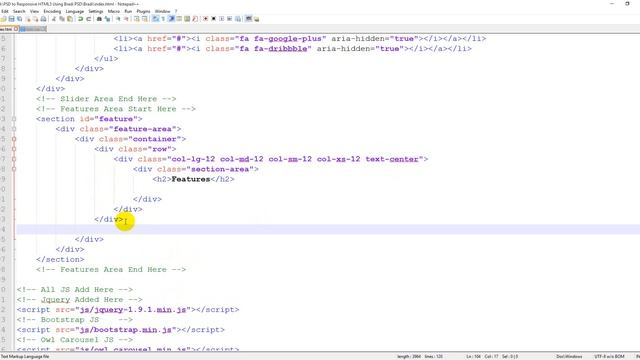Screen dimensions: 640x360
Task: Click the "fa fa-dribbble" class text
Action: [x=273, y=49]
